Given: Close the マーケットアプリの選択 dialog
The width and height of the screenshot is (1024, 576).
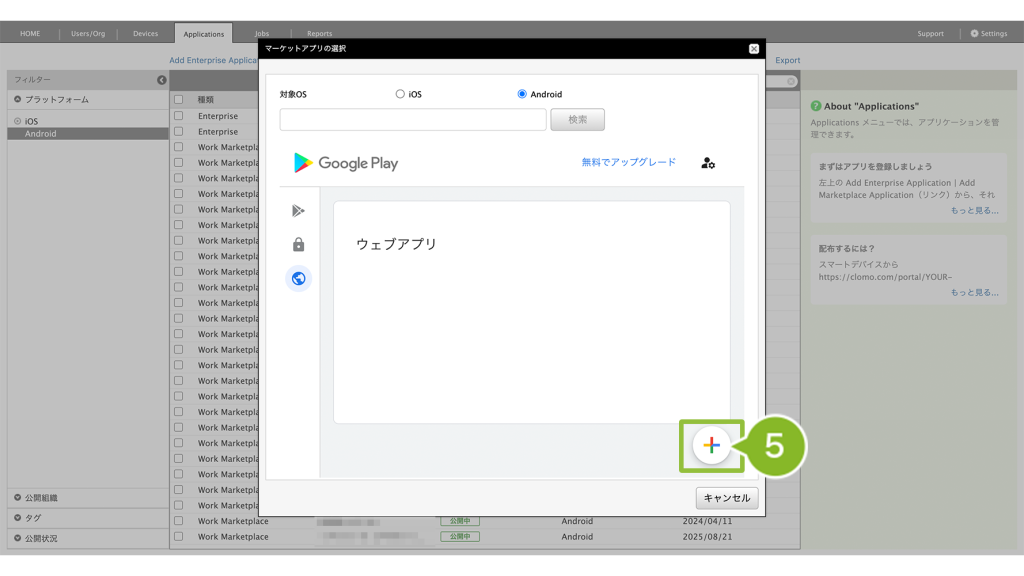Looking at the screenshot, I should click(753, 48).
